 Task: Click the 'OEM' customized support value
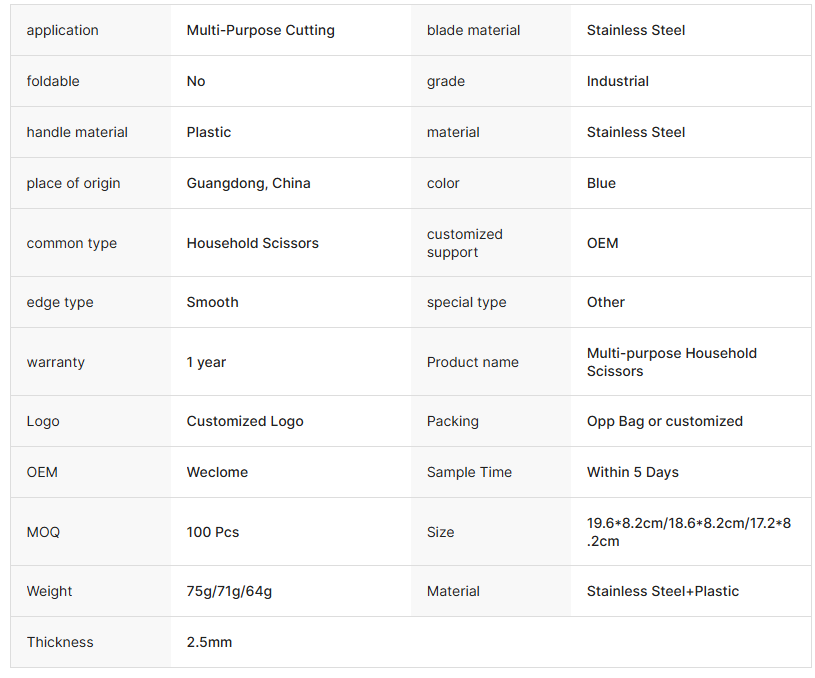(x=602, y=243)
